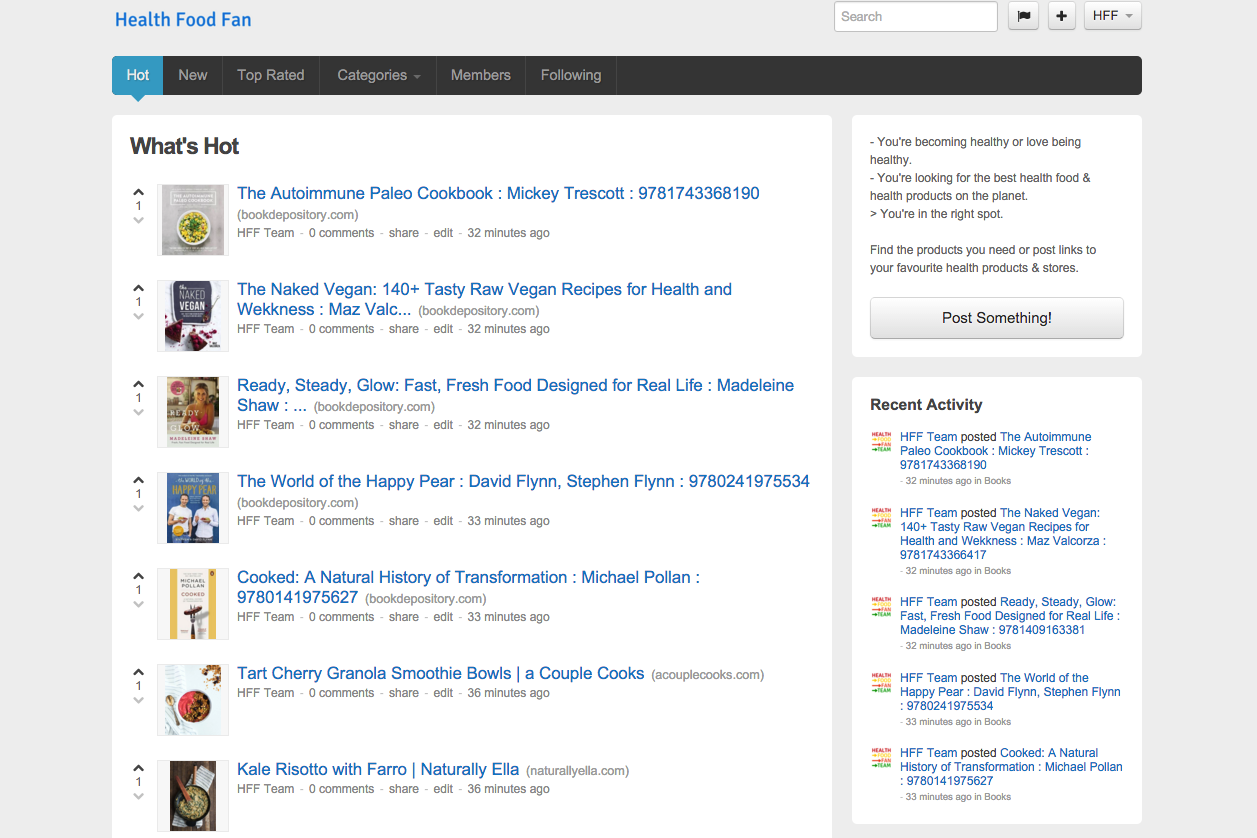
Task: Open Kale Risotto with Farro thumbnail
Action: (193, 796)
